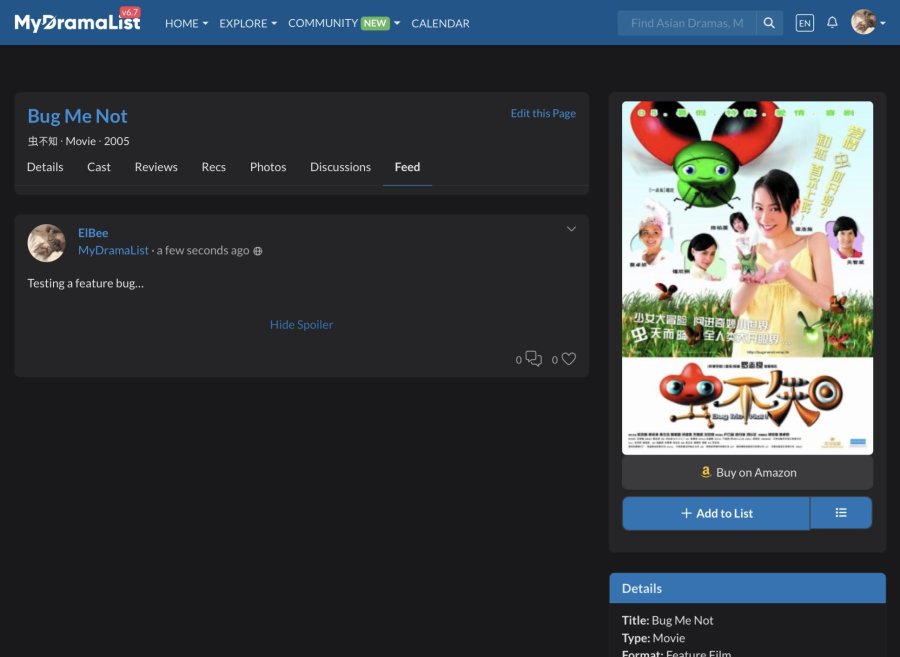
Task: Expand the HOME dropdown menu
Action: (187, 24)
